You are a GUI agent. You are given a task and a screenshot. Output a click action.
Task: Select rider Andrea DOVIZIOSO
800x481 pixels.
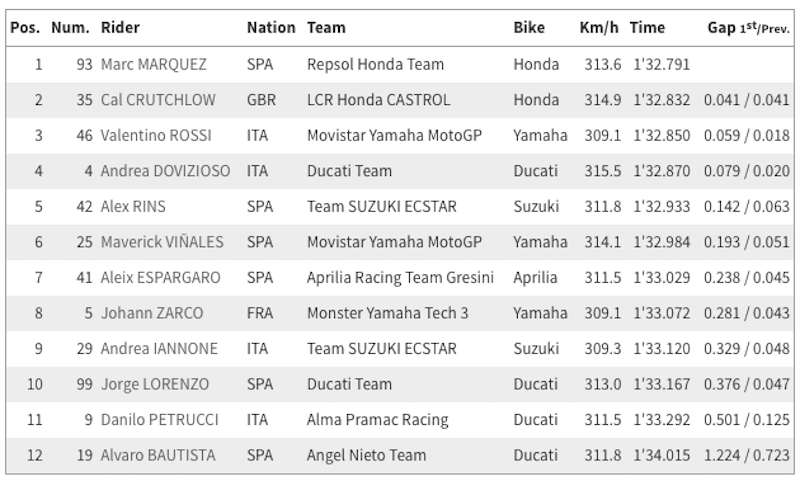coord(165,171)
